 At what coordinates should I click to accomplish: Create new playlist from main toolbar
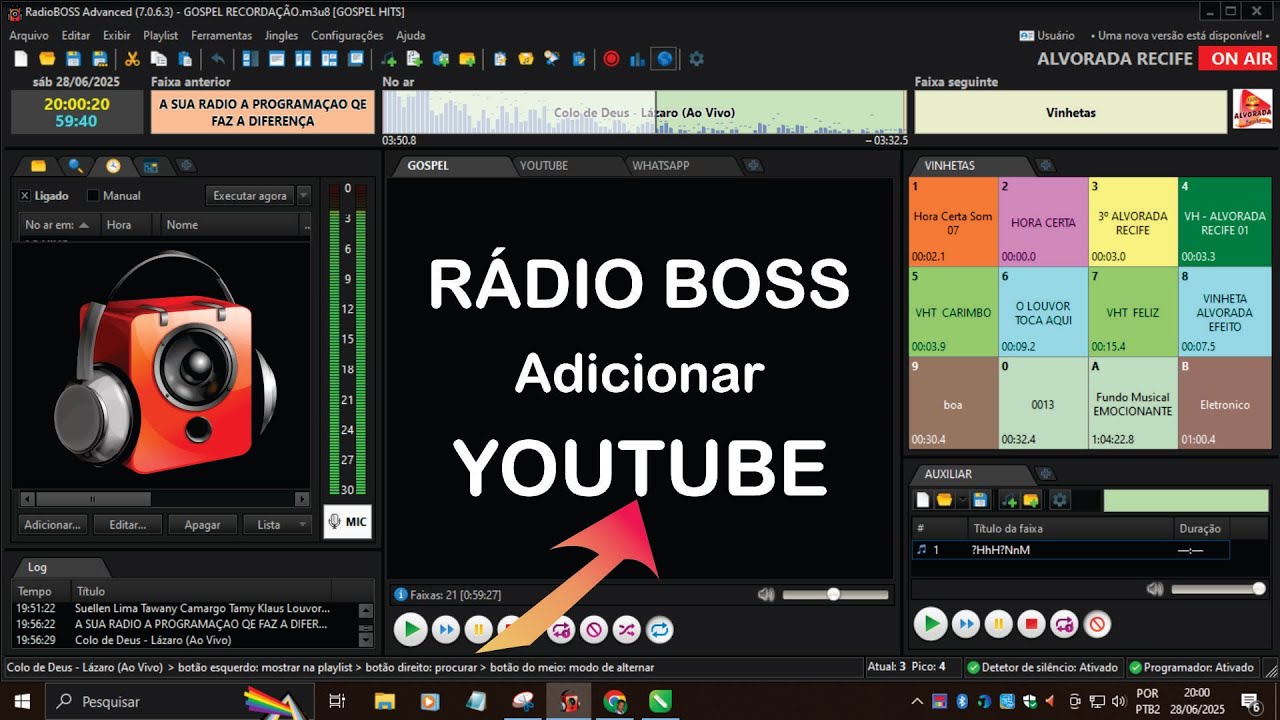tap(20, 59)
